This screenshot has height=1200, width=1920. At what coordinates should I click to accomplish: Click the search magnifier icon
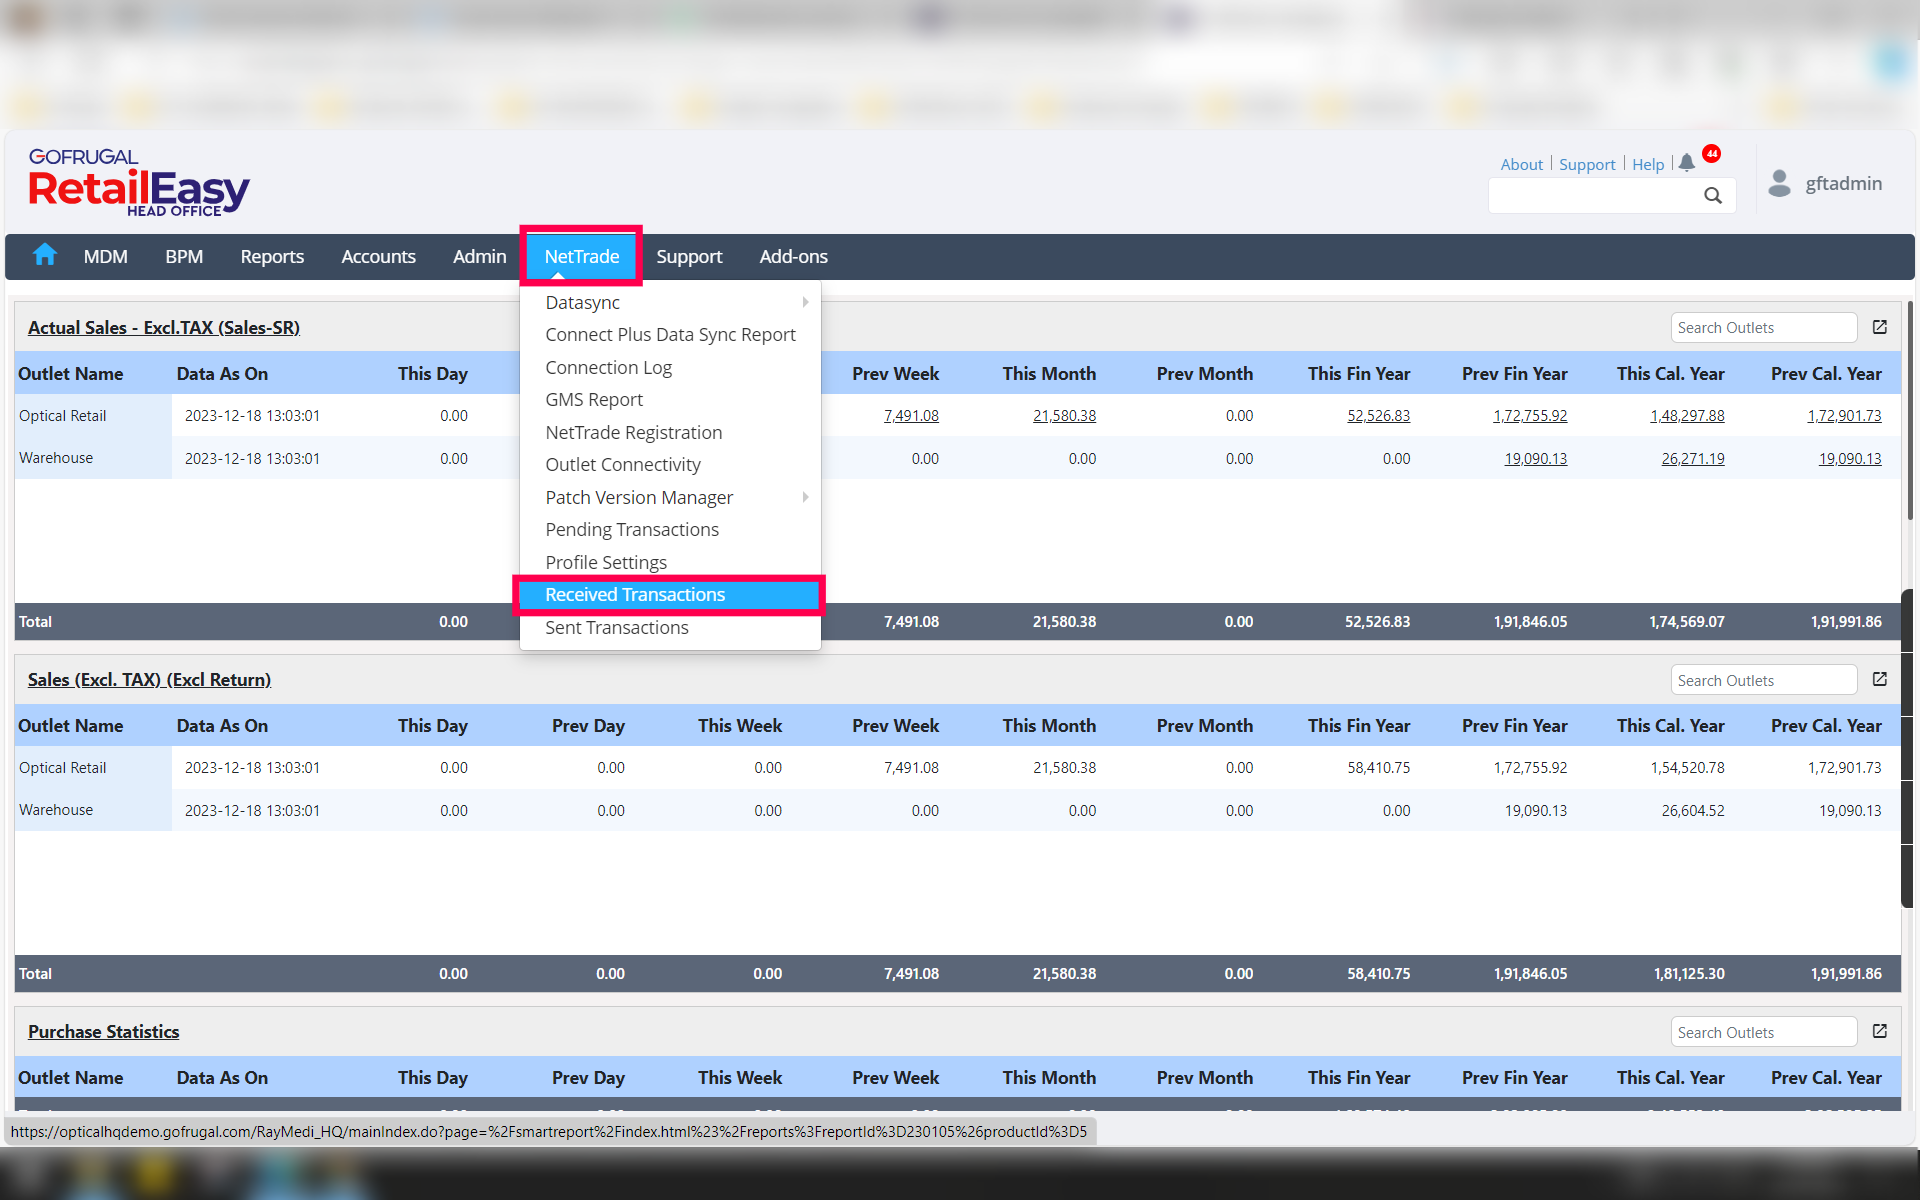click(x=1713, y=195)
